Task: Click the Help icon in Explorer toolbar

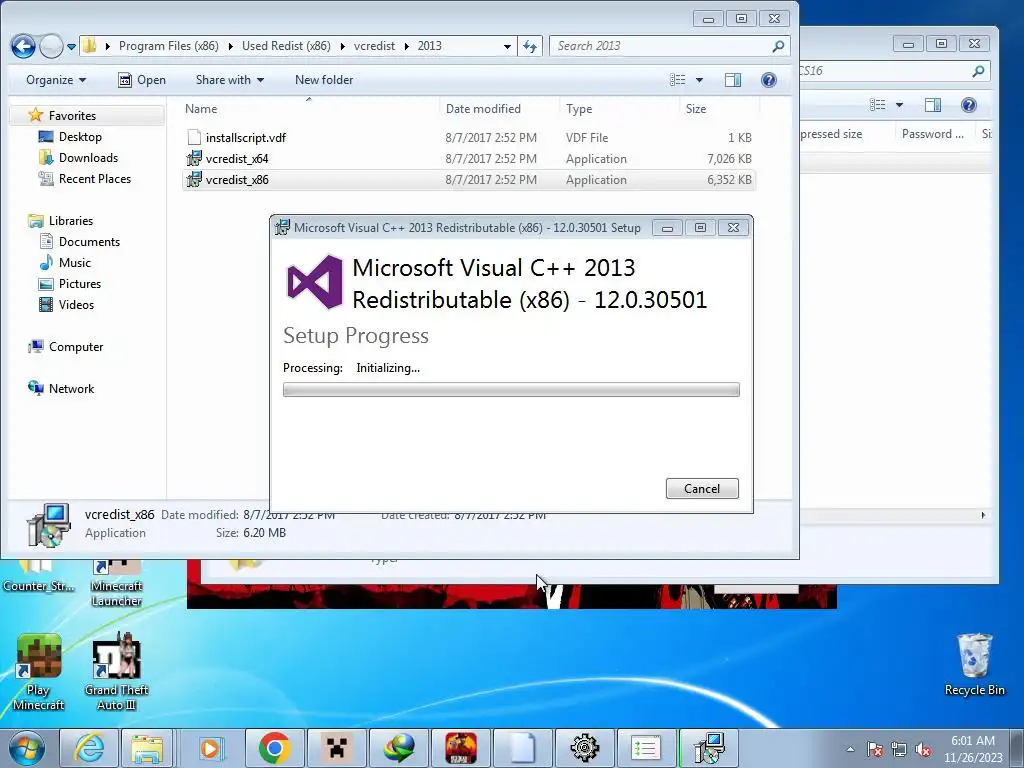Action: pos(769,80)
